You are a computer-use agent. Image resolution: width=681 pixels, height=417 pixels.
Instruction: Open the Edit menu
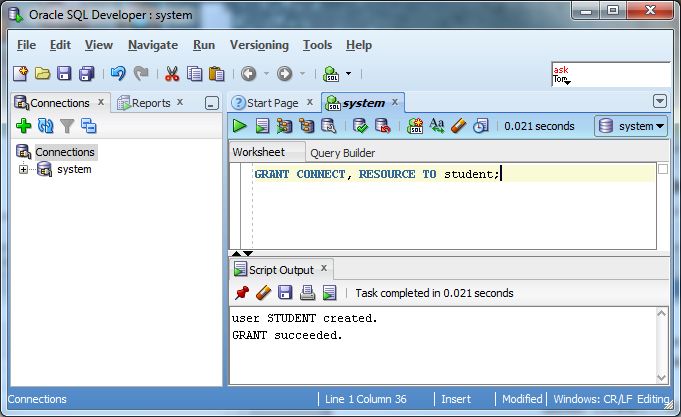(x=60, y=45)
